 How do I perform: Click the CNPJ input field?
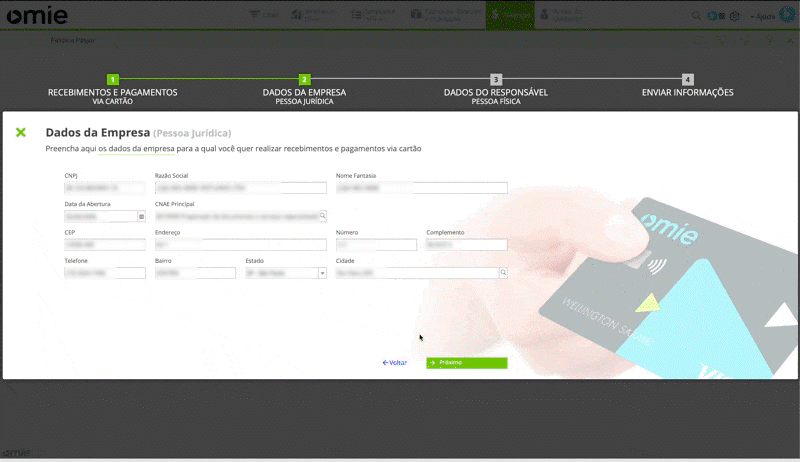coord(105,188)
